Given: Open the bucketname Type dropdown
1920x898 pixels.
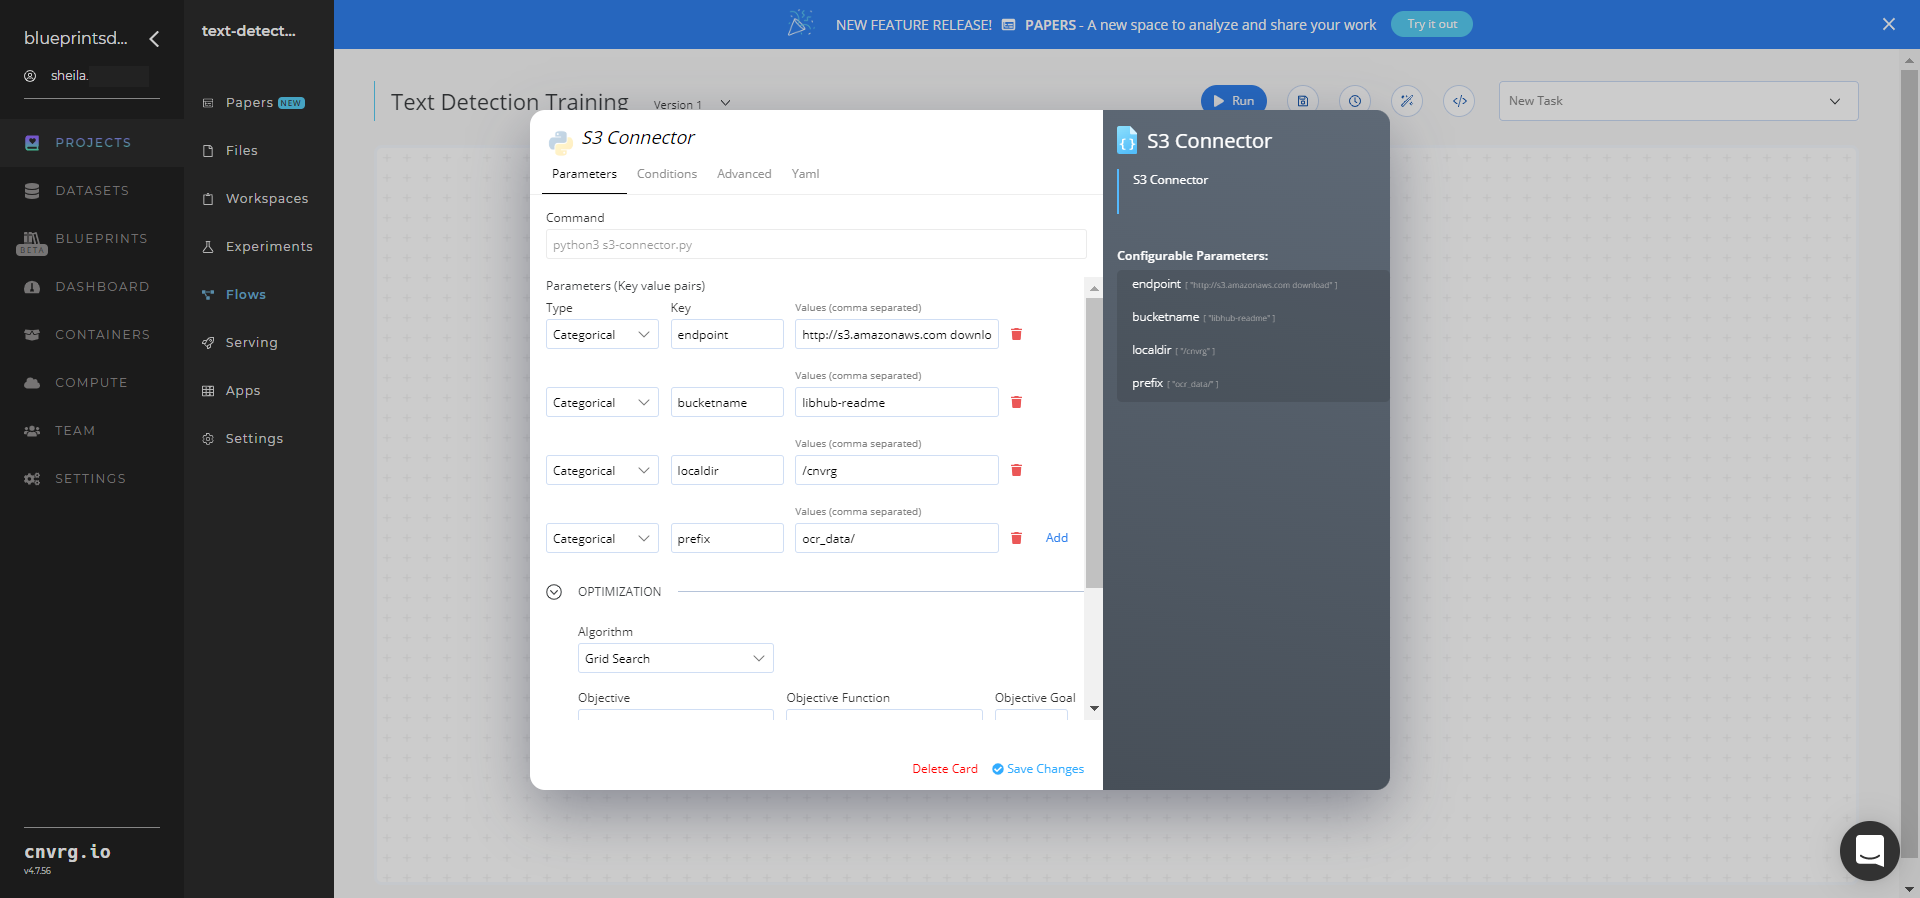Looking at the screenshot, I should (602, 402).
